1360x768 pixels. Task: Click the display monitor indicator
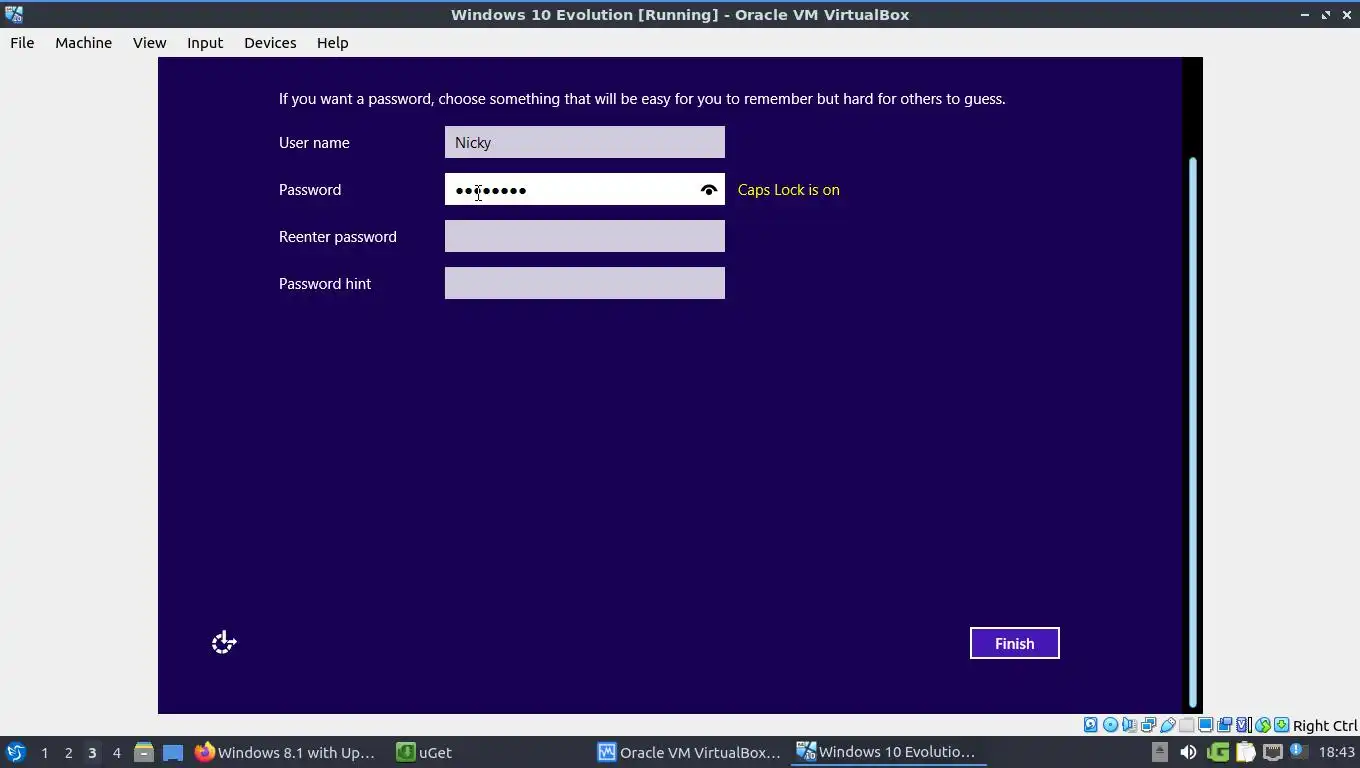[x=1205, y=725]
